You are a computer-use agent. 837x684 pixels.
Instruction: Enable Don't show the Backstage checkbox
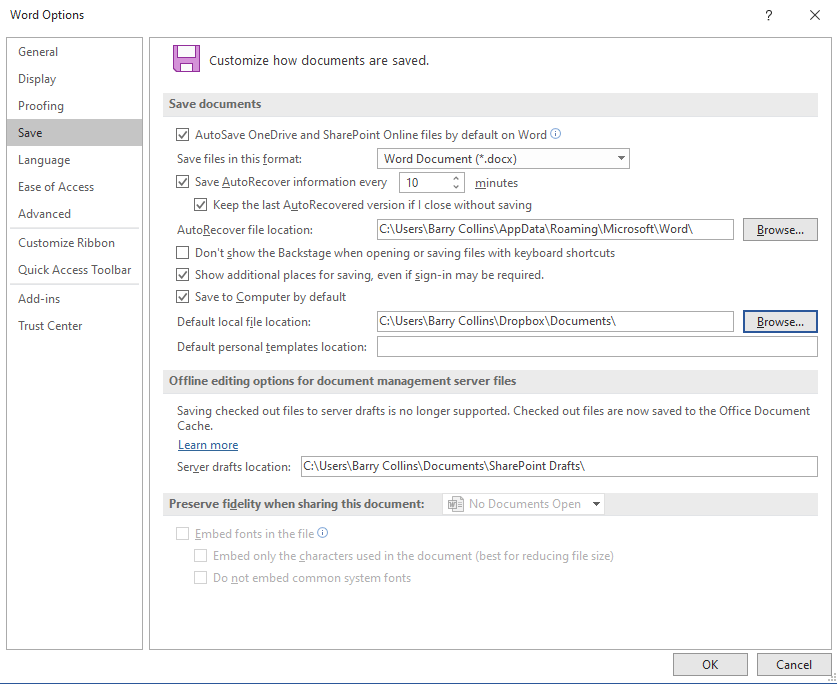(x=183, y=253)
